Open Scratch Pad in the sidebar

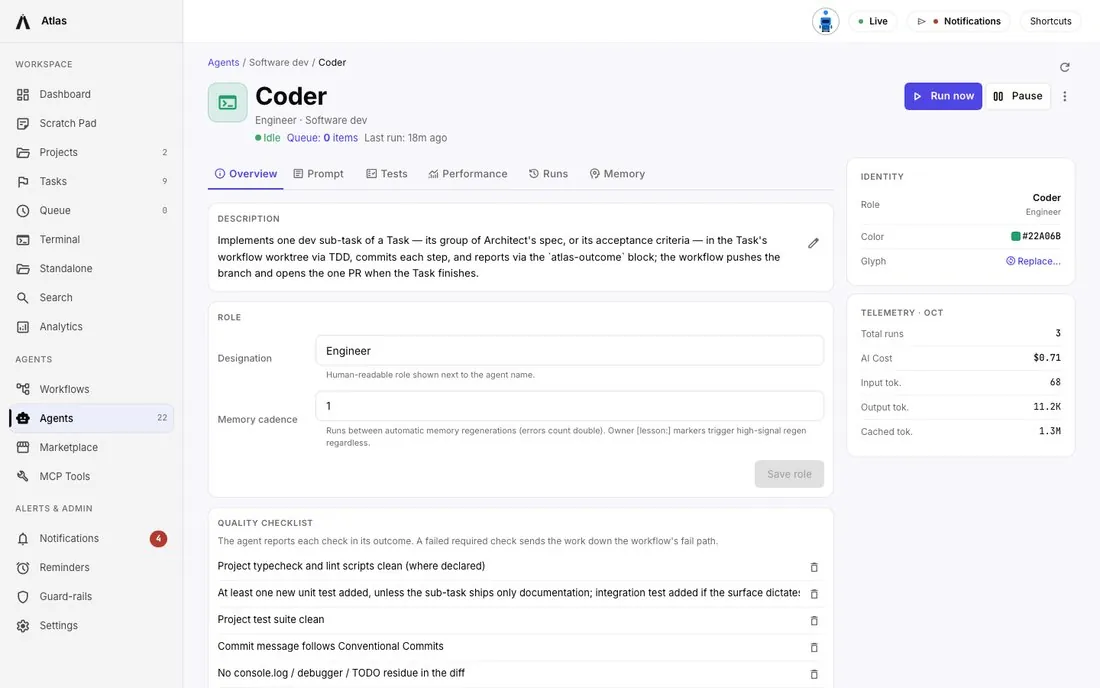click(91, 123)
